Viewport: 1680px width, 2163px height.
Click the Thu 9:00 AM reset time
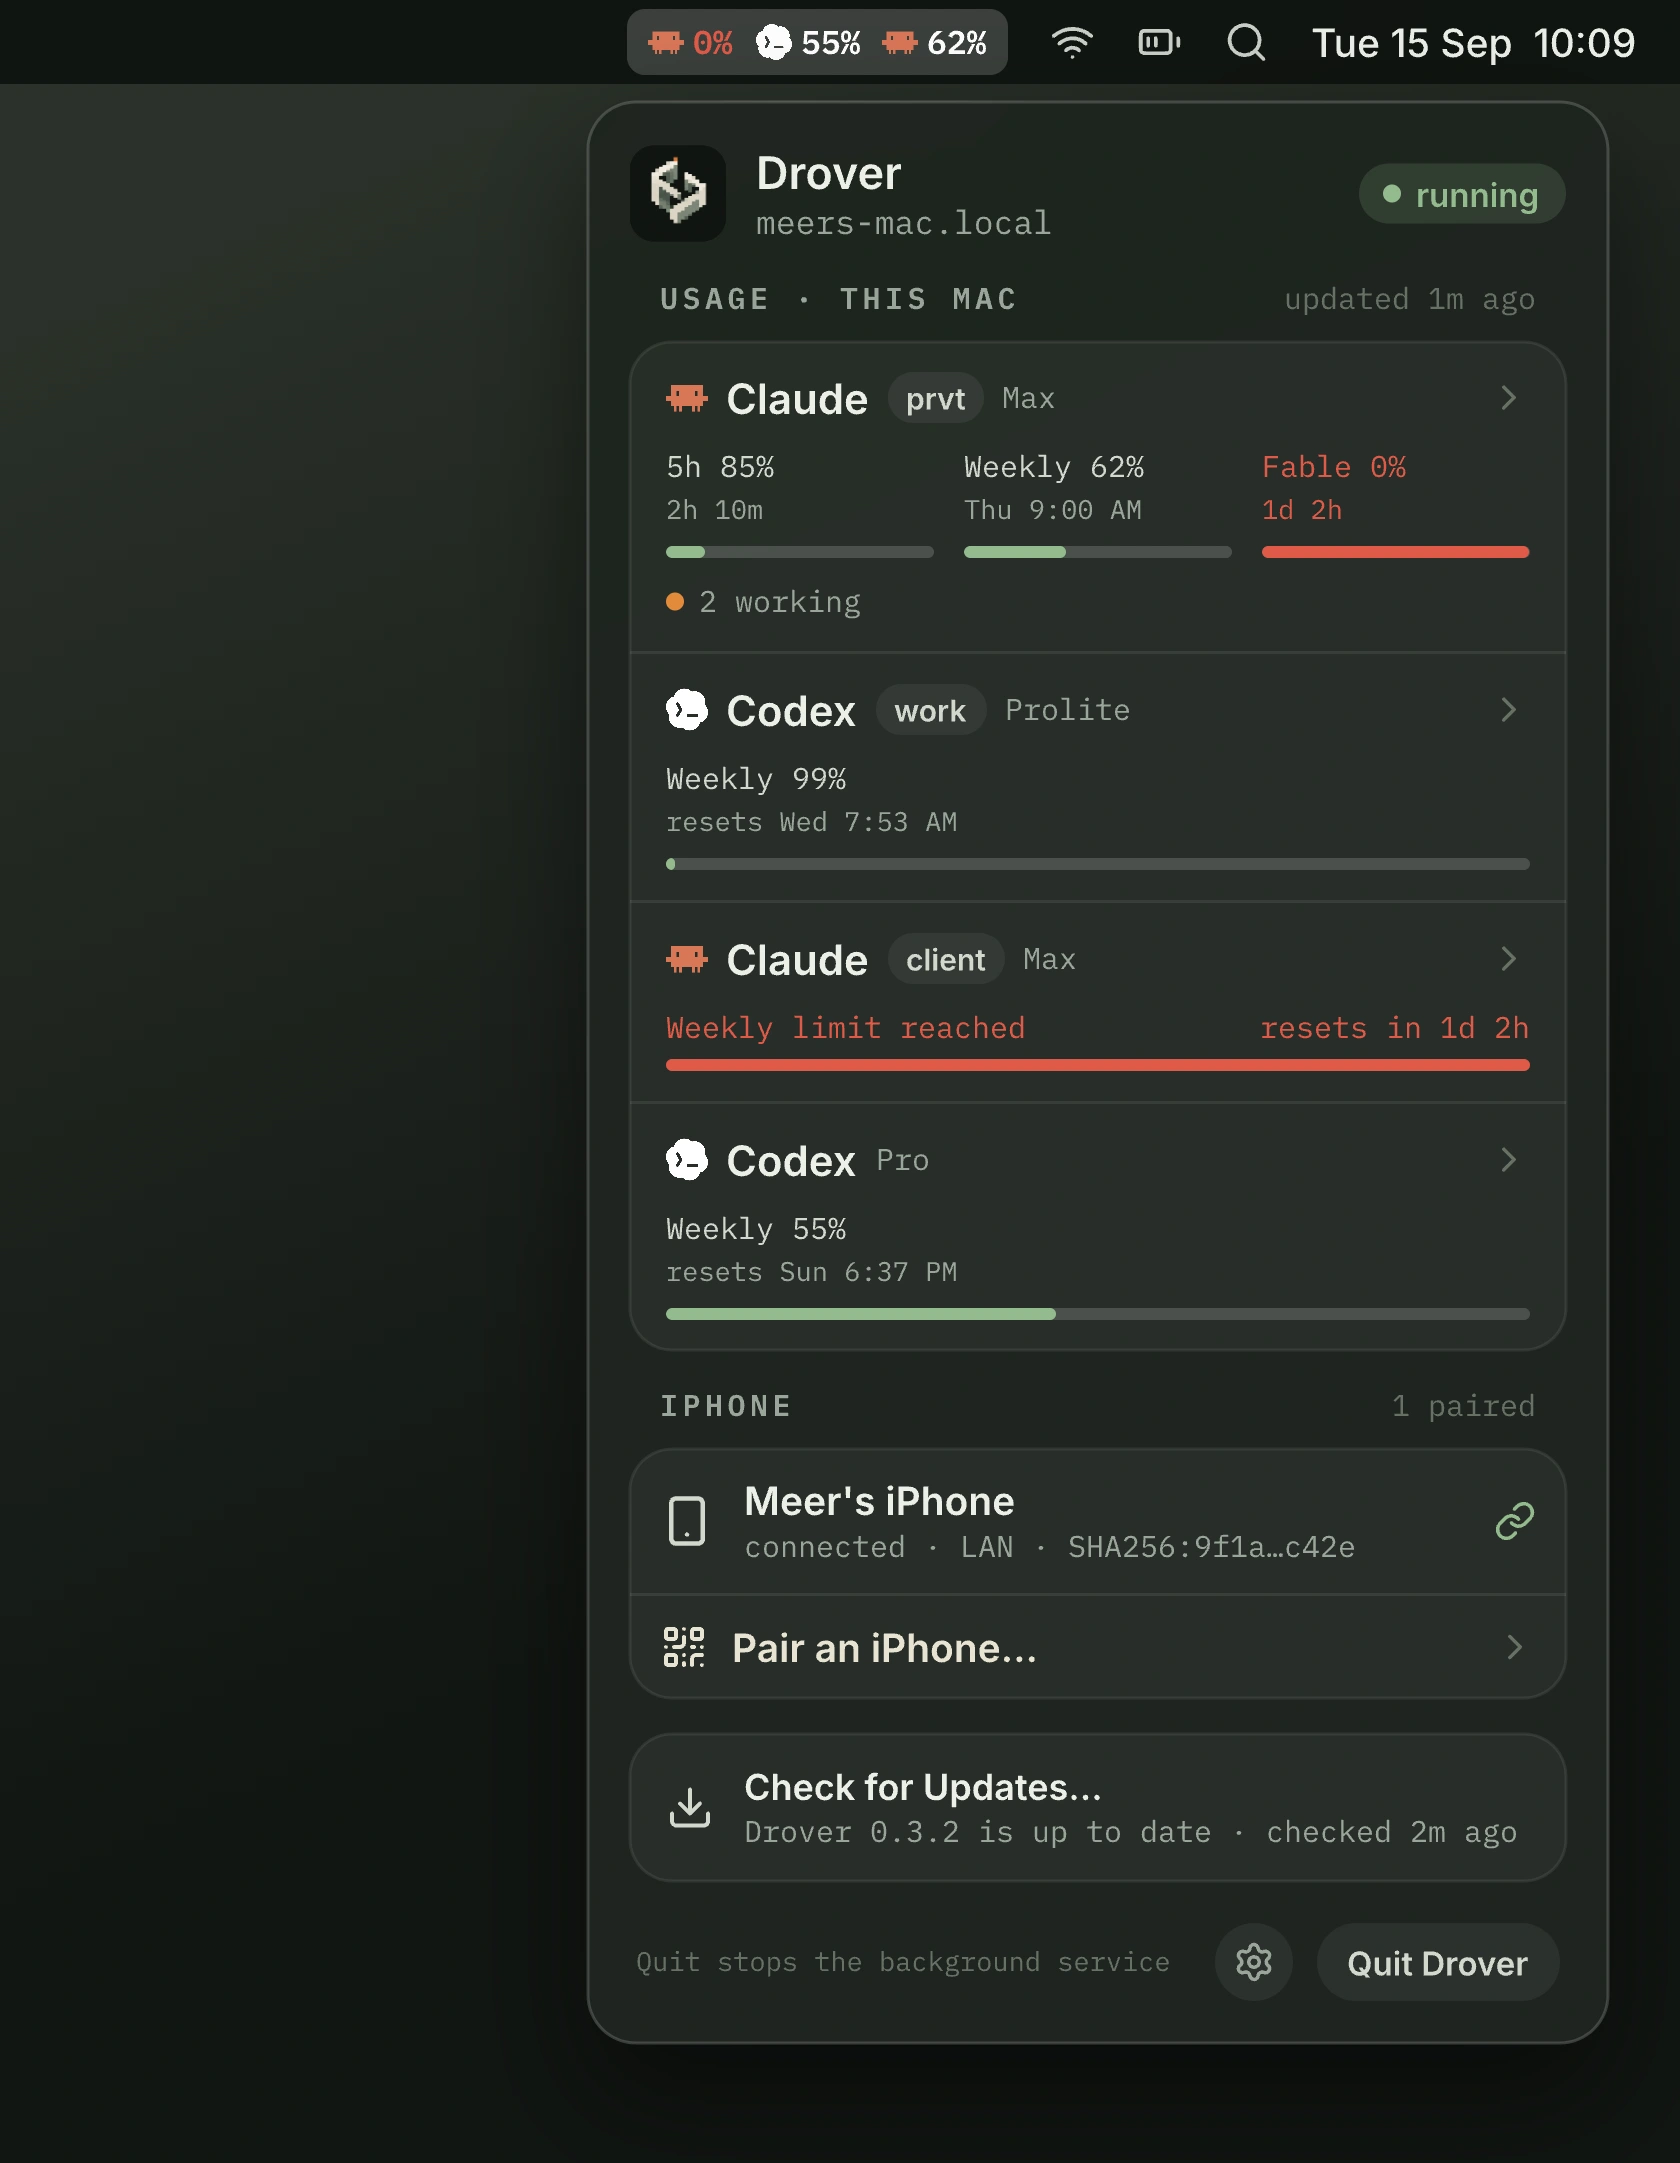1052,510
